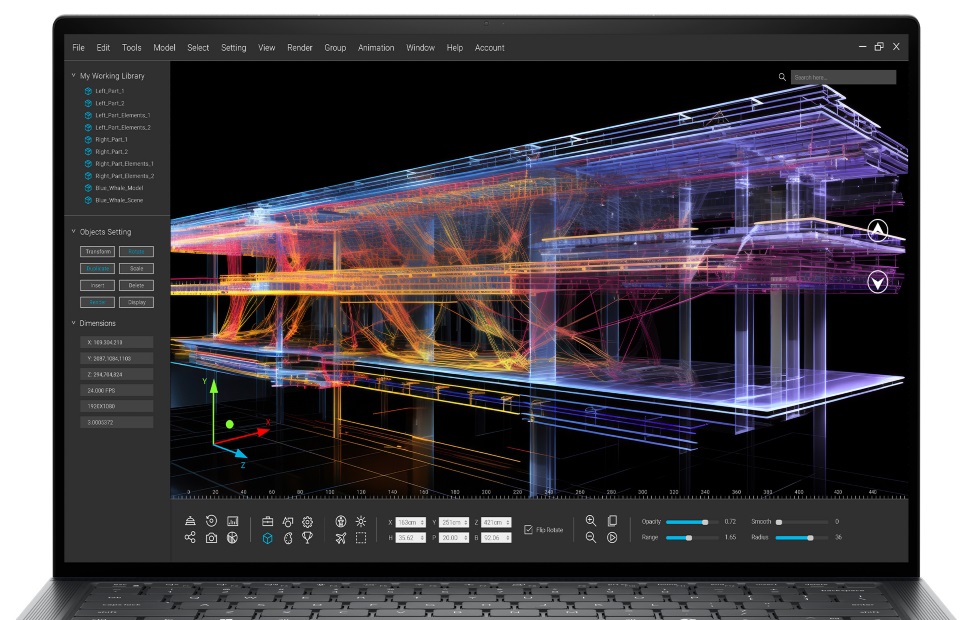Open the gear settings icon in toolbar

[308, 521]
